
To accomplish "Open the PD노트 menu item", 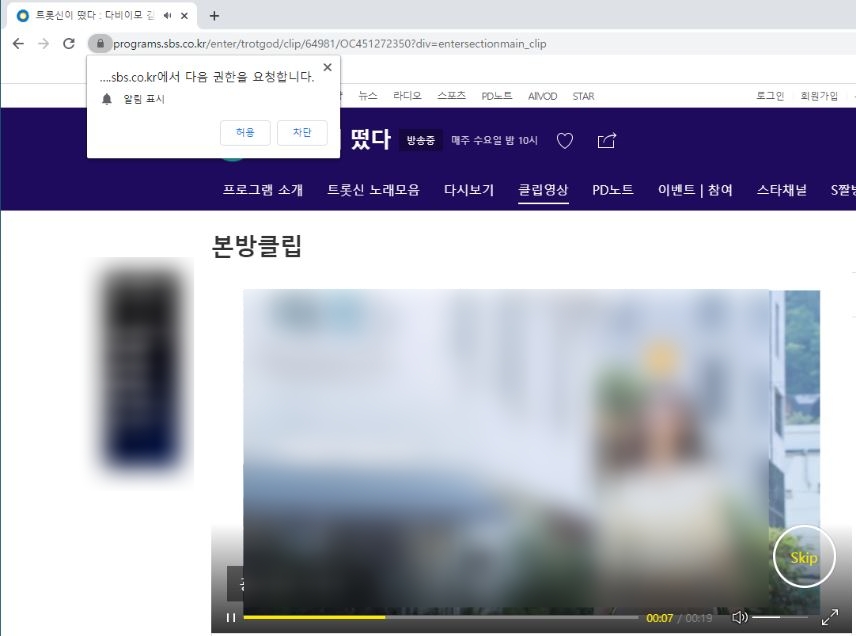I will pyautogui.click(x=613, y=190).
